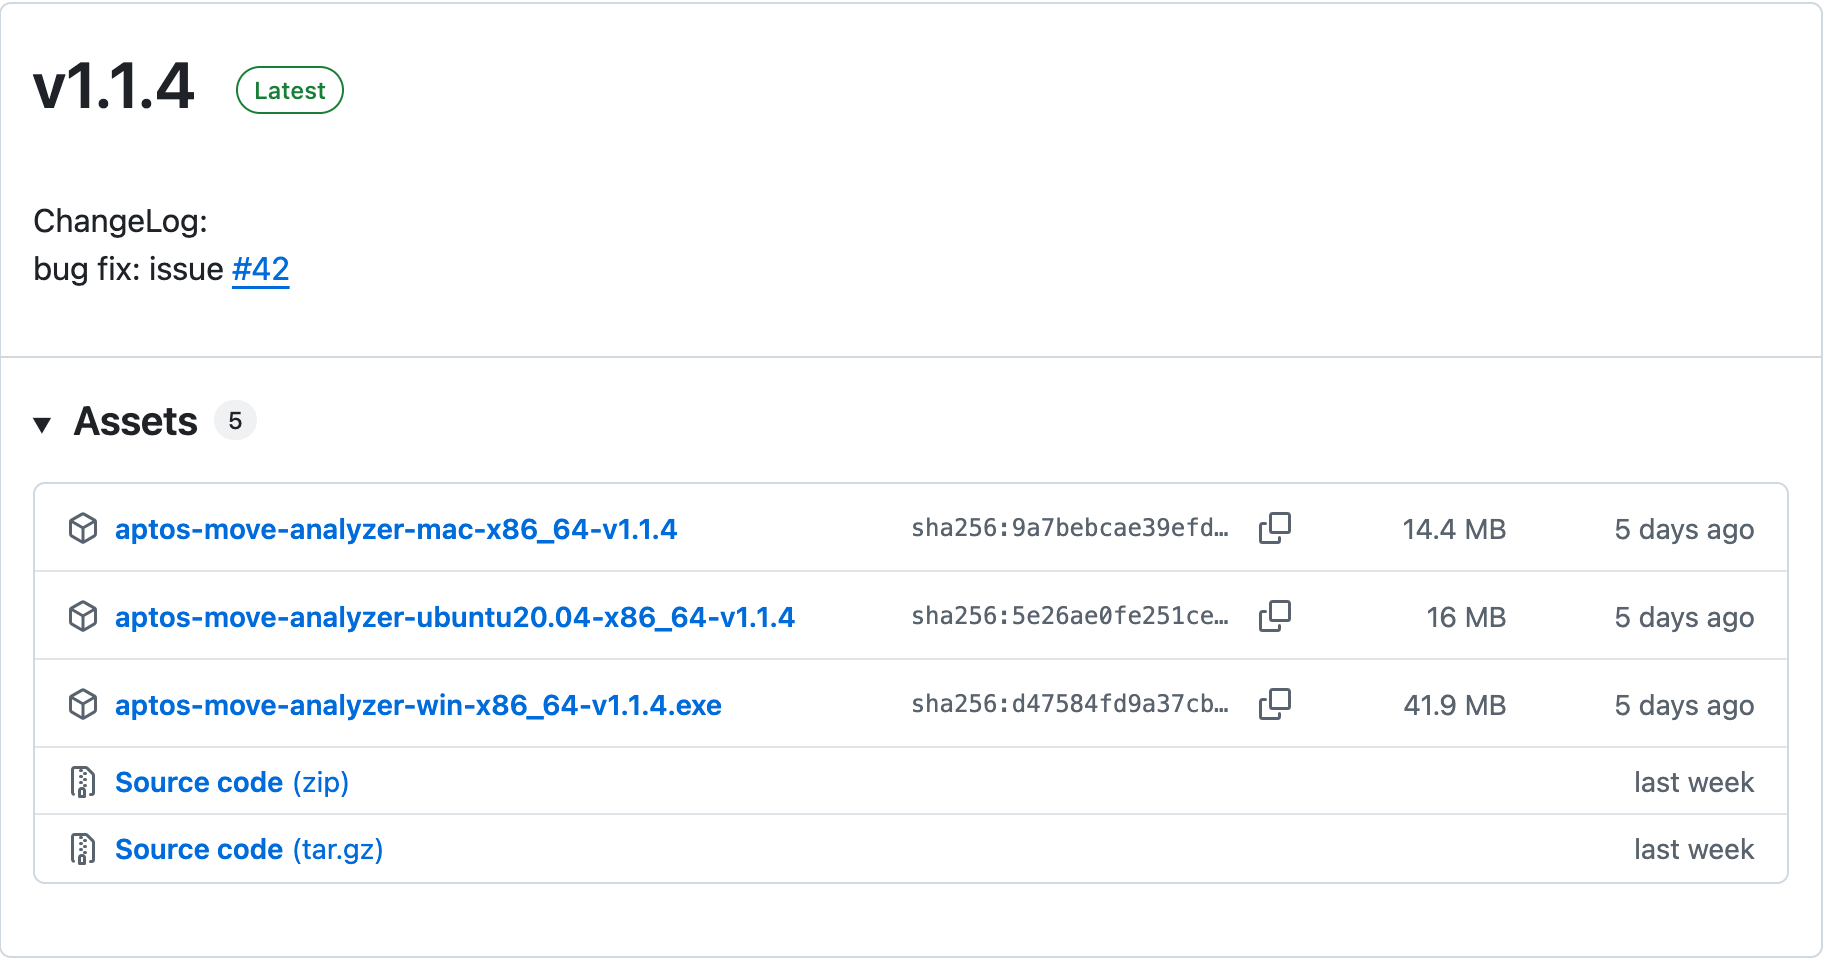Screen dimensions: 1826x960
Task: Click archive icon for Source code (tar.gz)
Action: tap(83, 849)
